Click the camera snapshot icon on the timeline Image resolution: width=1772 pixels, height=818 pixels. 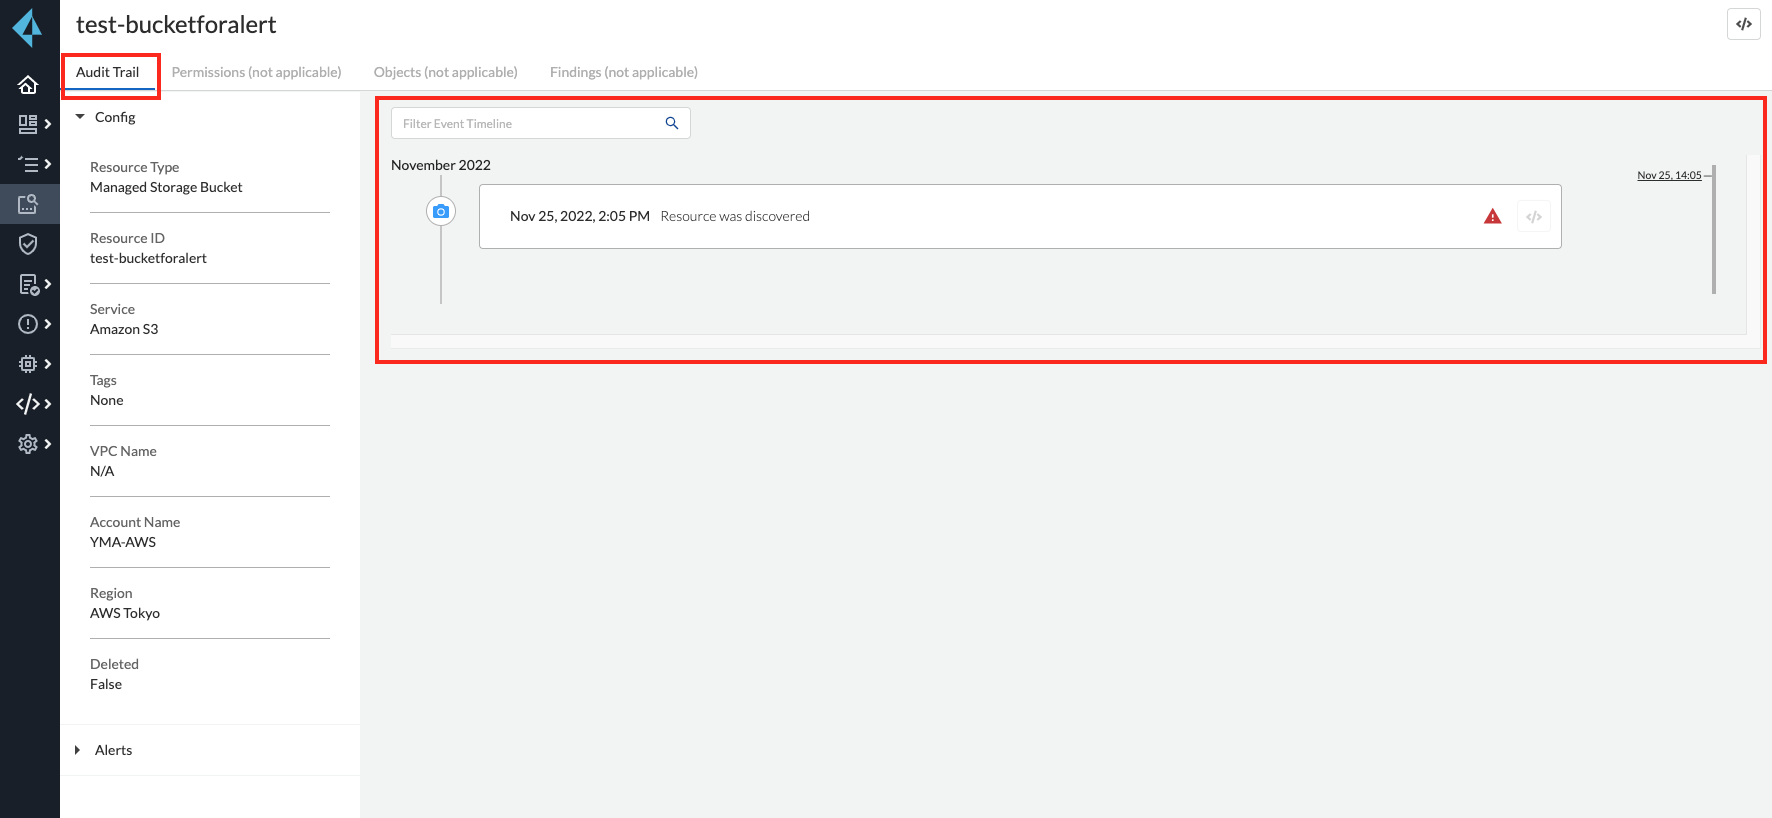[441, 211]
